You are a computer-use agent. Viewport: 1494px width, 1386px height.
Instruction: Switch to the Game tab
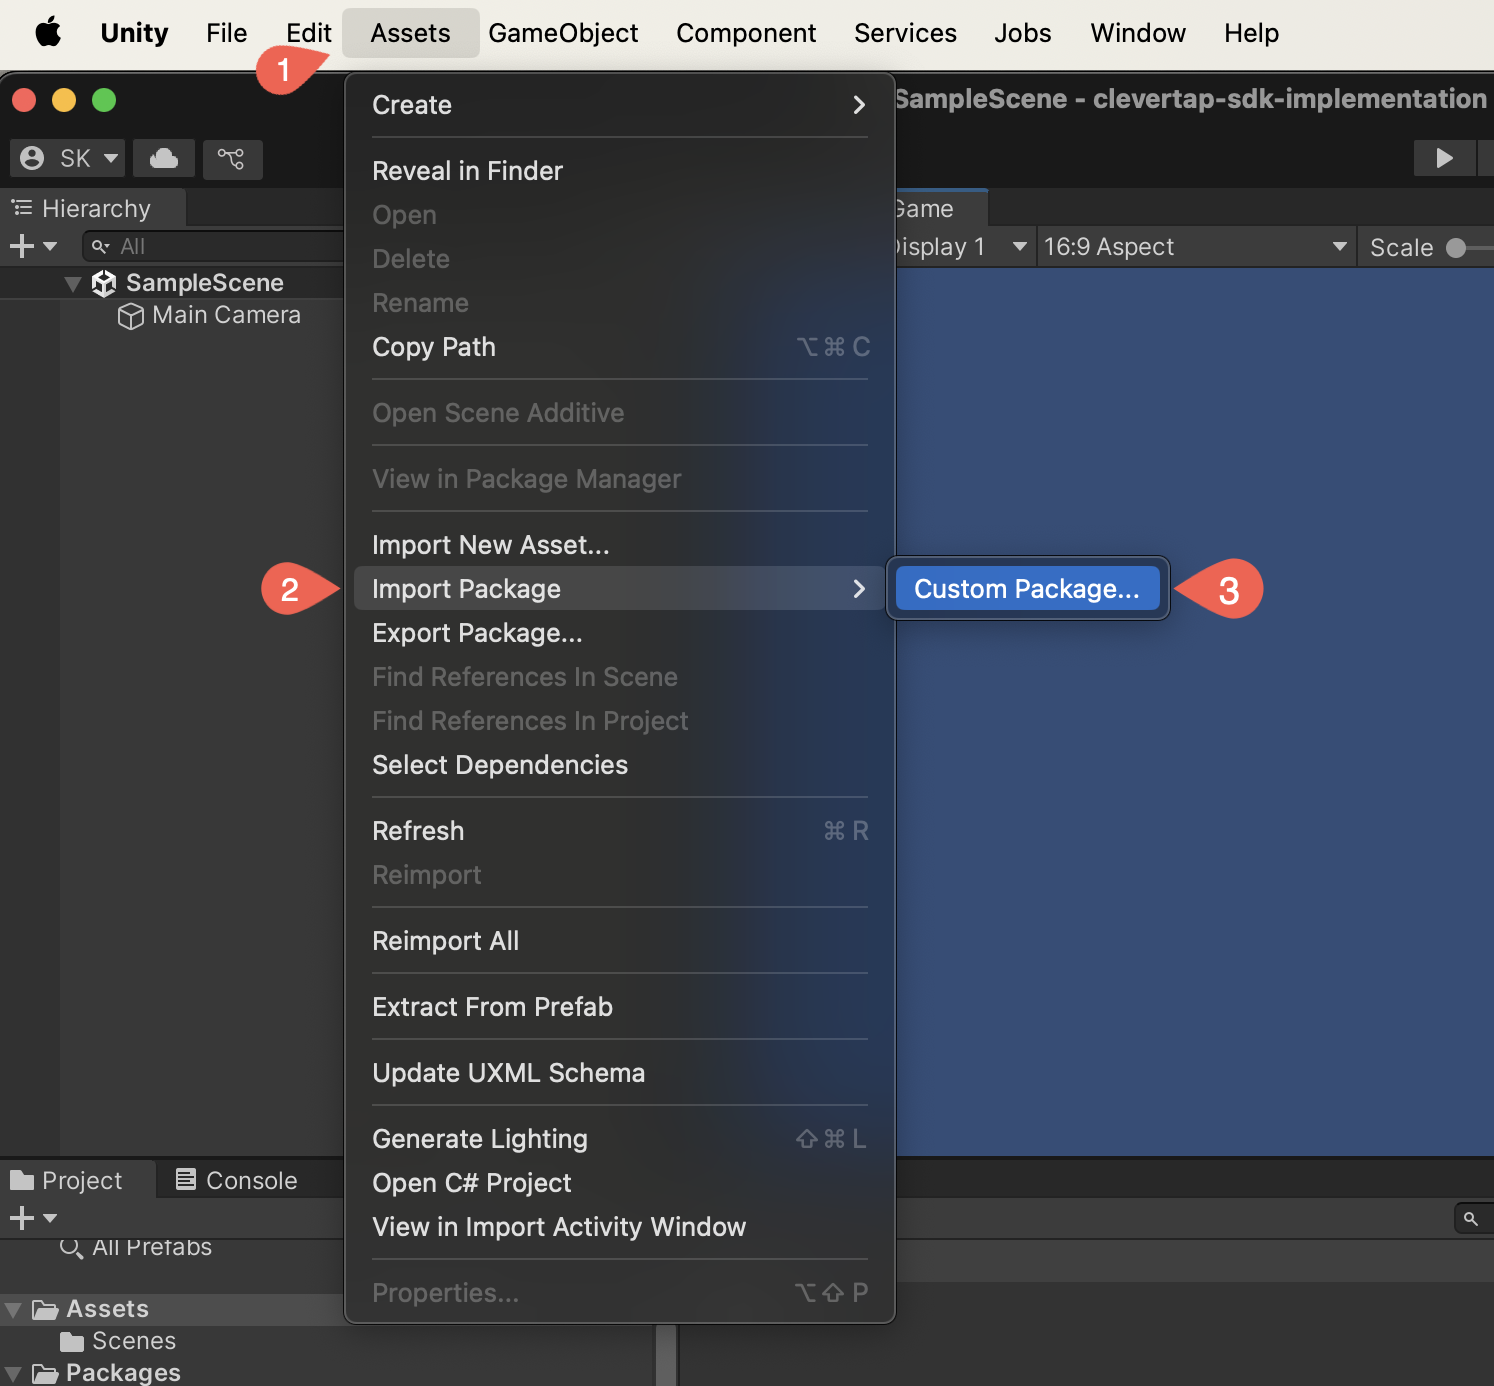click(x=940, y=208)
